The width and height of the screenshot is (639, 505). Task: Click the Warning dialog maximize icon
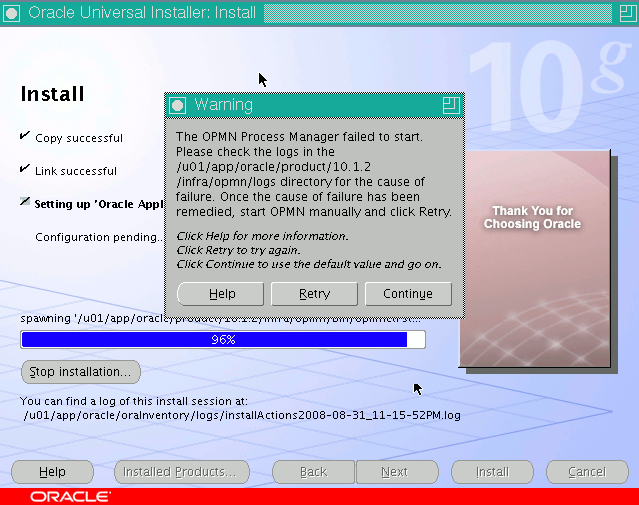point(451,105)
